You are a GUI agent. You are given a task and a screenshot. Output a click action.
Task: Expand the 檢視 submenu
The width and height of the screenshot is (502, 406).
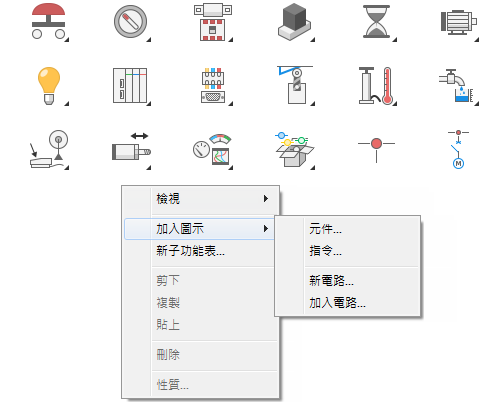(x=201, y=199)
